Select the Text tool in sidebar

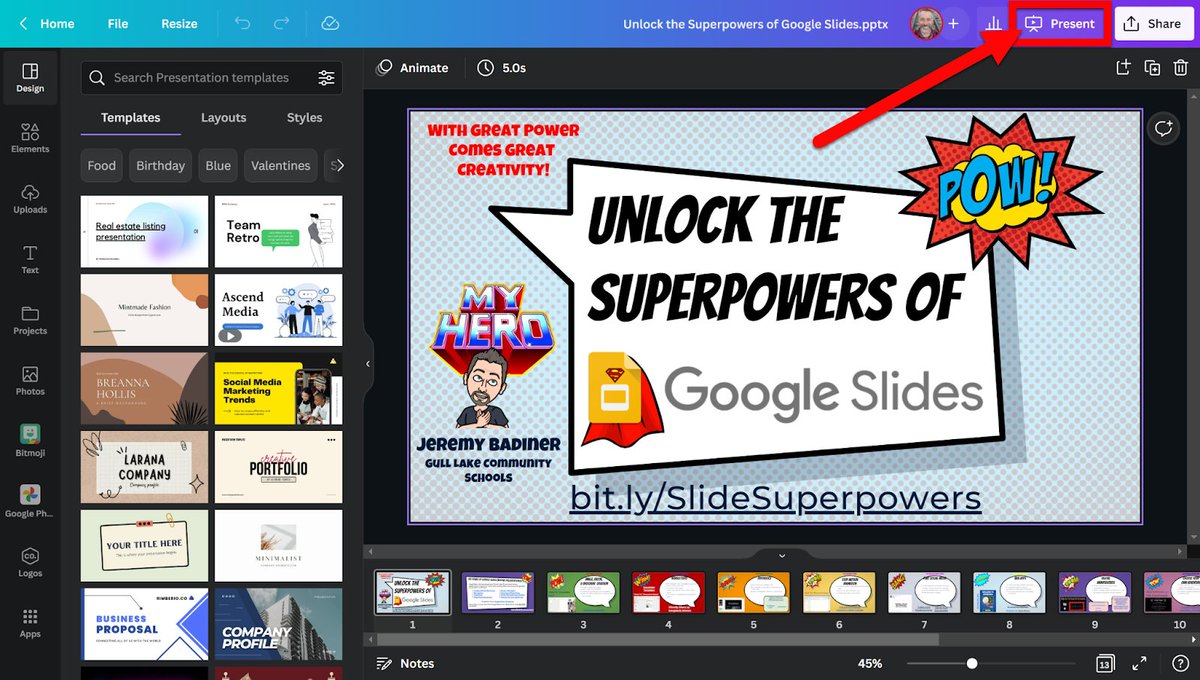point(29,258)
